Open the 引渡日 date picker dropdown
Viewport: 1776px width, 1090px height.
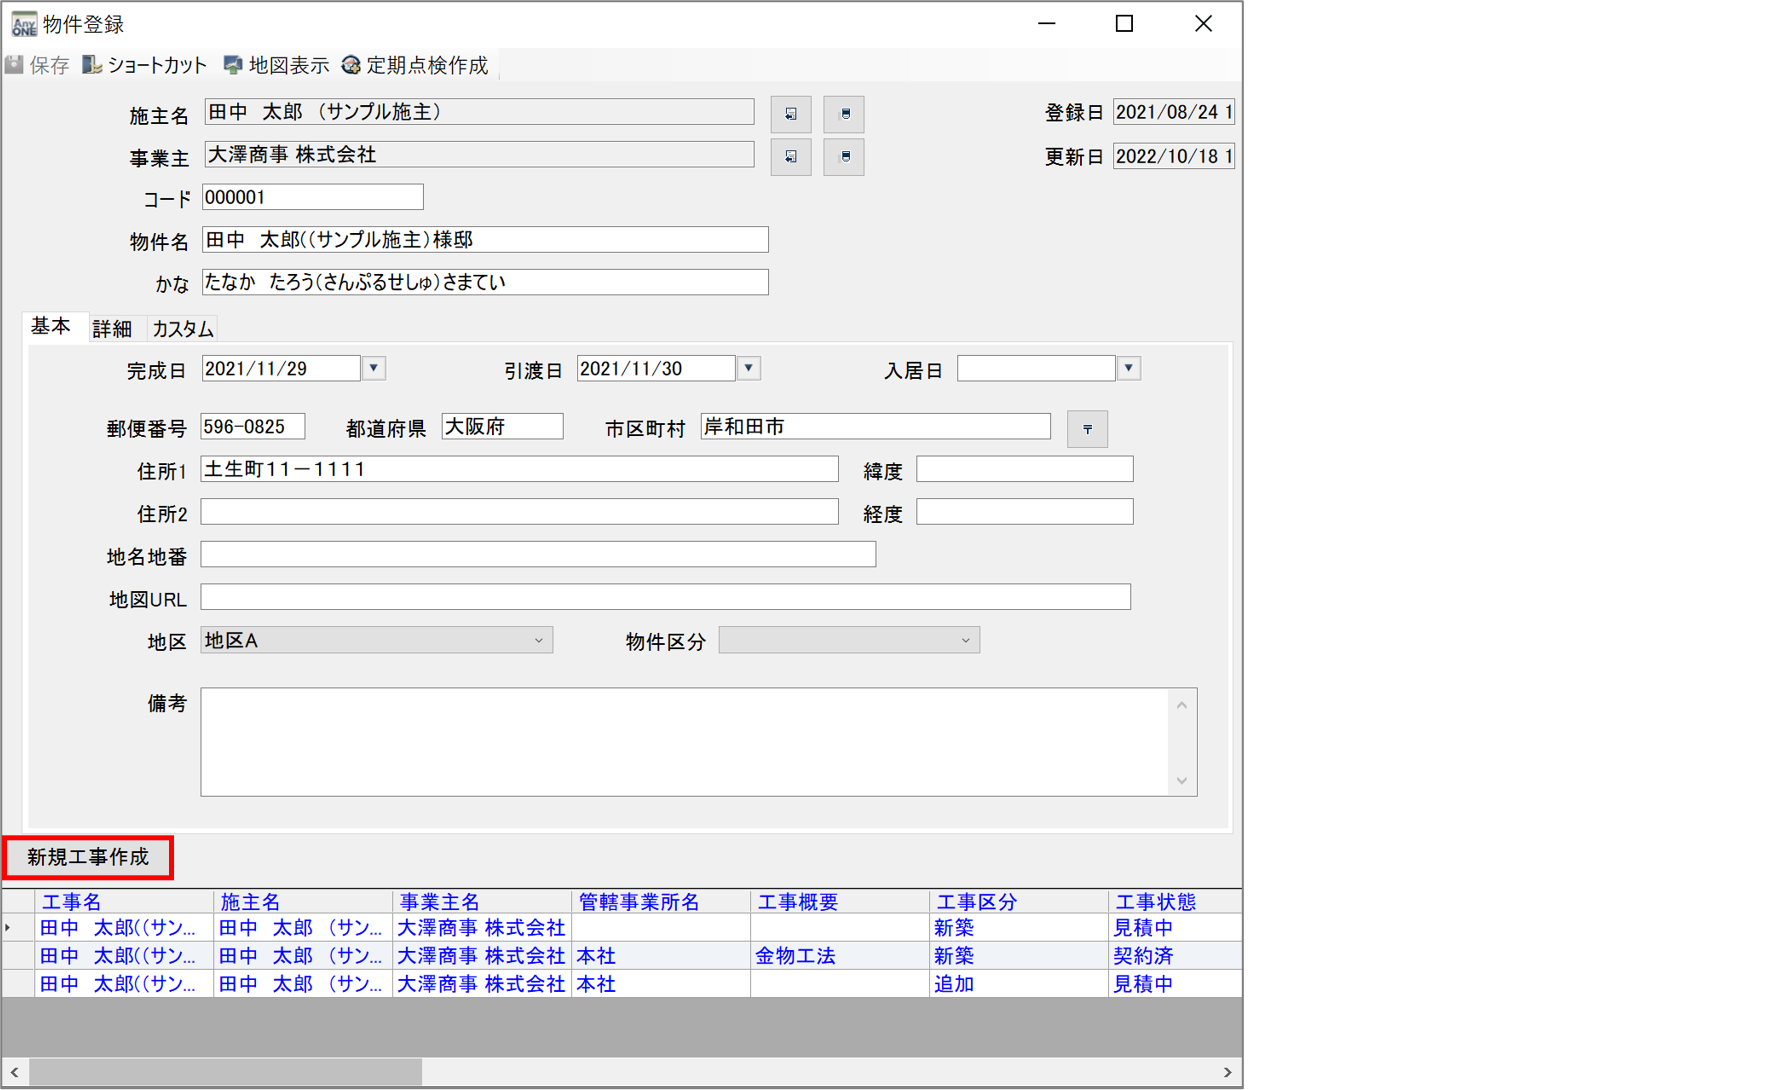click(x=749, y=369)
